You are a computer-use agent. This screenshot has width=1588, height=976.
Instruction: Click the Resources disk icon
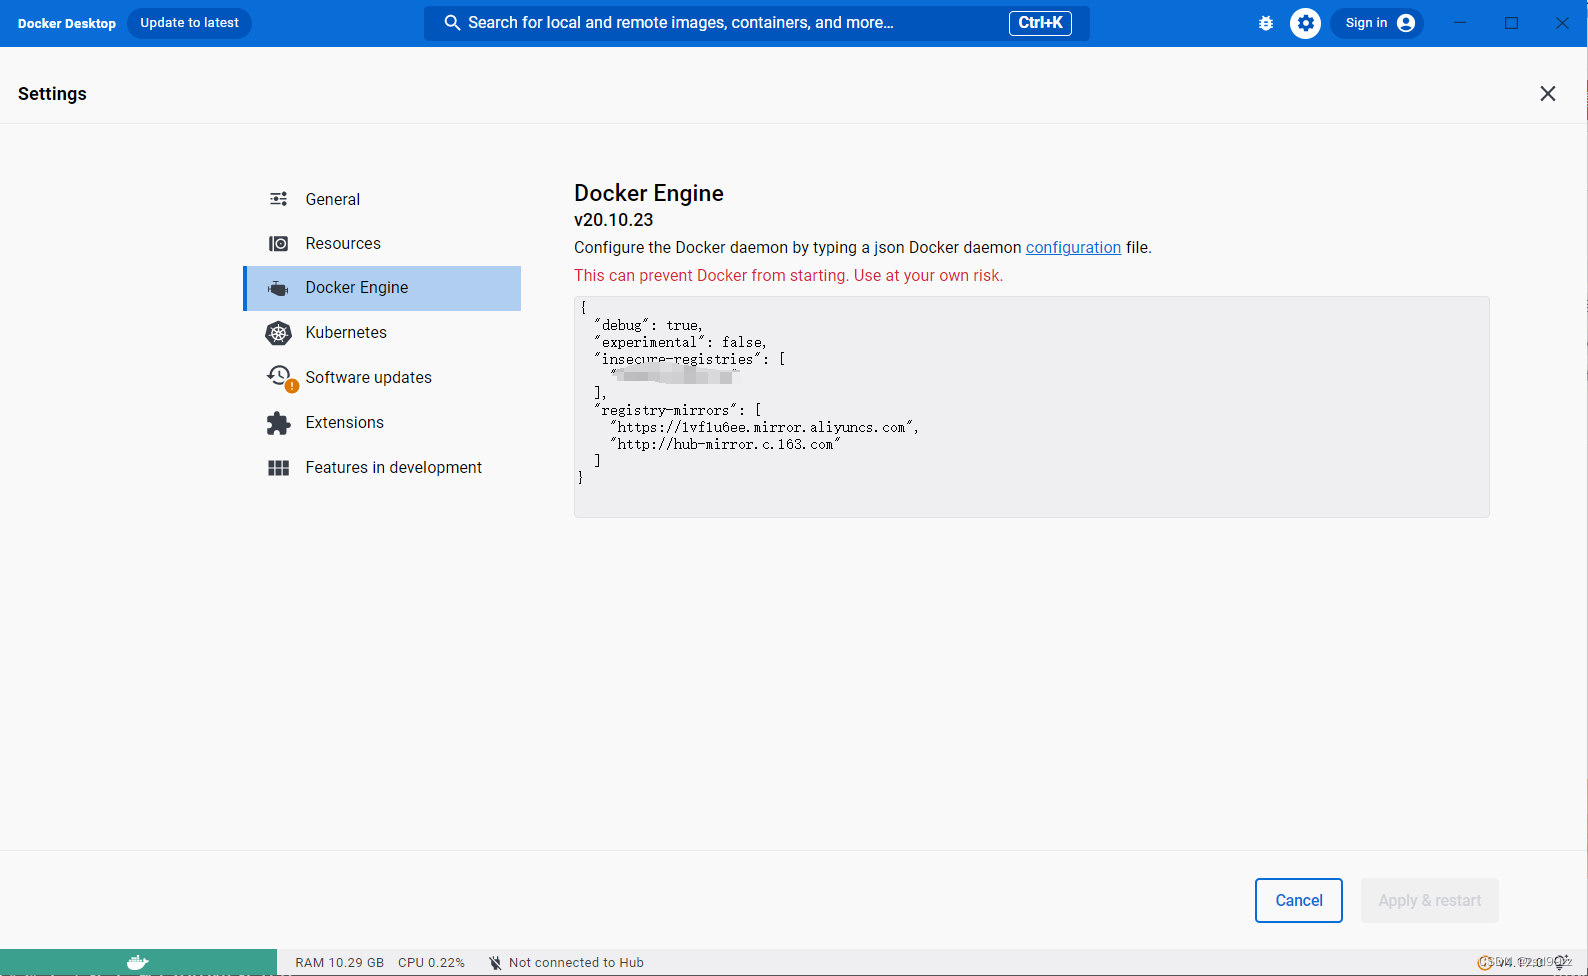pos(279,244)
